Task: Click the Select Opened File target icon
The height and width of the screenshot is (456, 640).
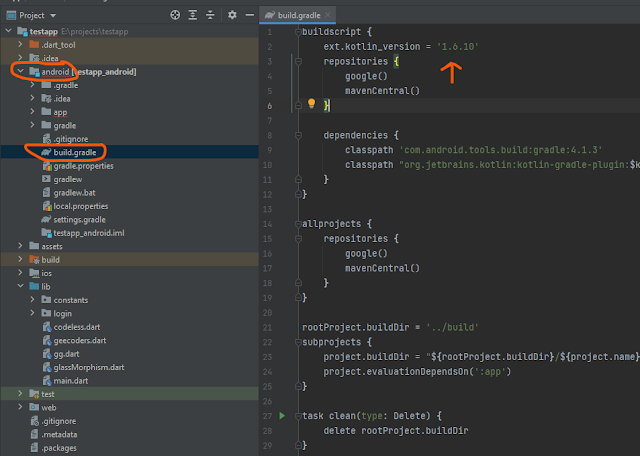Action: [x=175, y=16]
